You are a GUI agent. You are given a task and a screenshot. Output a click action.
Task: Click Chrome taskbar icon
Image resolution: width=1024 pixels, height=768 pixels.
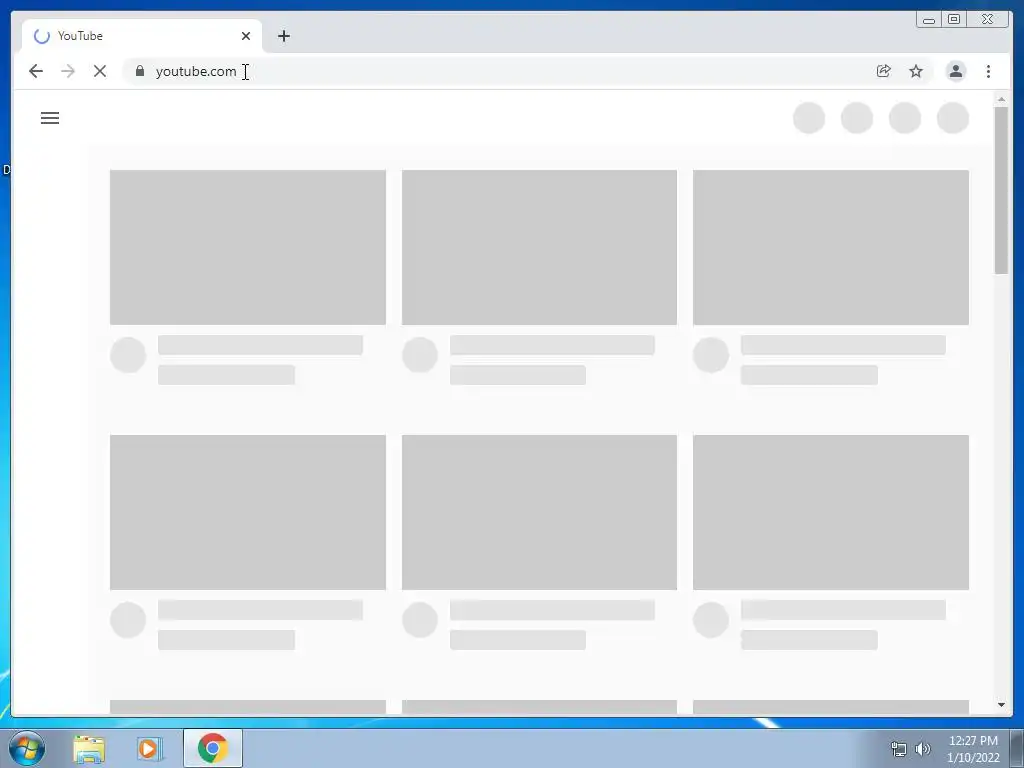(x=212, y=748)
